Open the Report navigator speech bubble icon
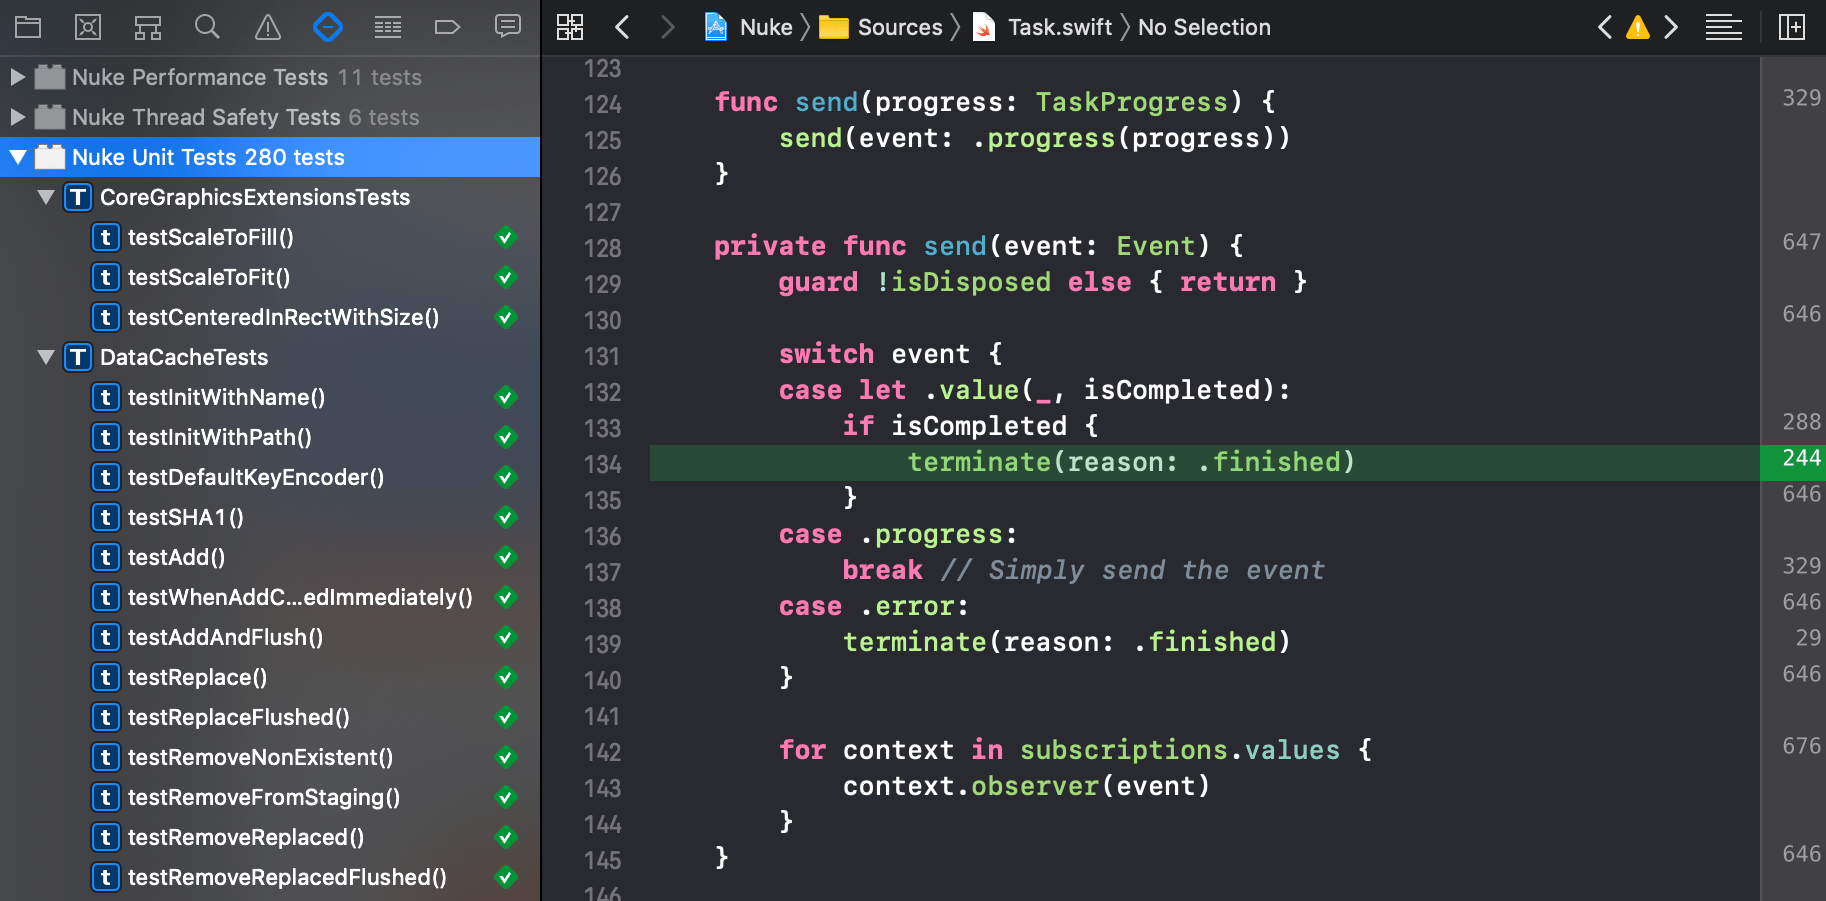 pyautogui.click(x=507, y=27)
